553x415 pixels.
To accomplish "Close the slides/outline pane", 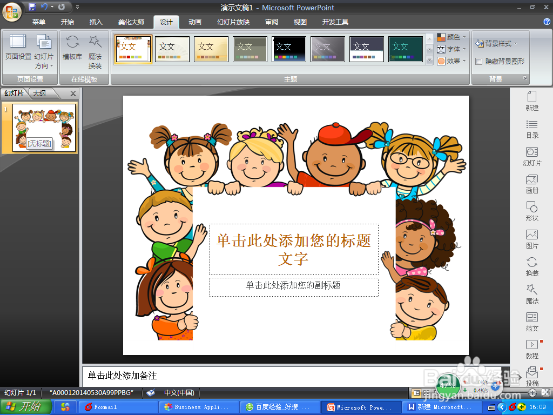I will pos(73,93).
